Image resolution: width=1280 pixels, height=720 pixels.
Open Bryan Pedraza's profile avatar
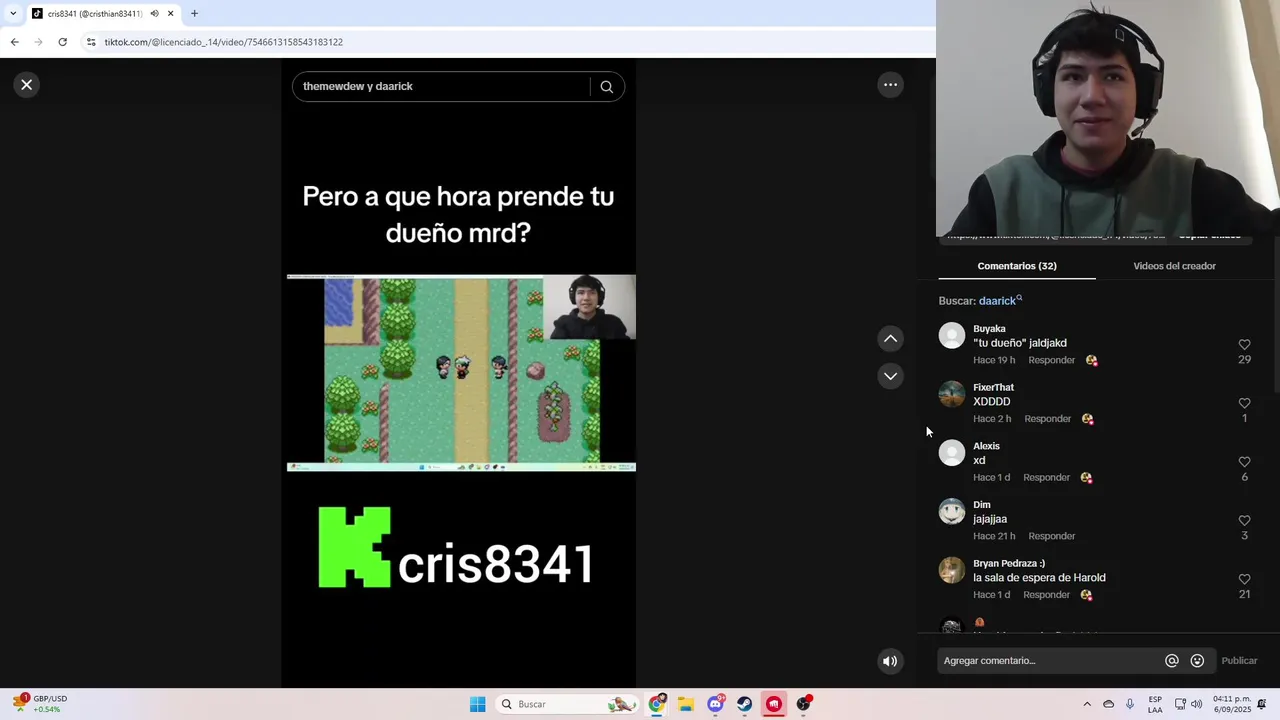click(x=952, y=571)
